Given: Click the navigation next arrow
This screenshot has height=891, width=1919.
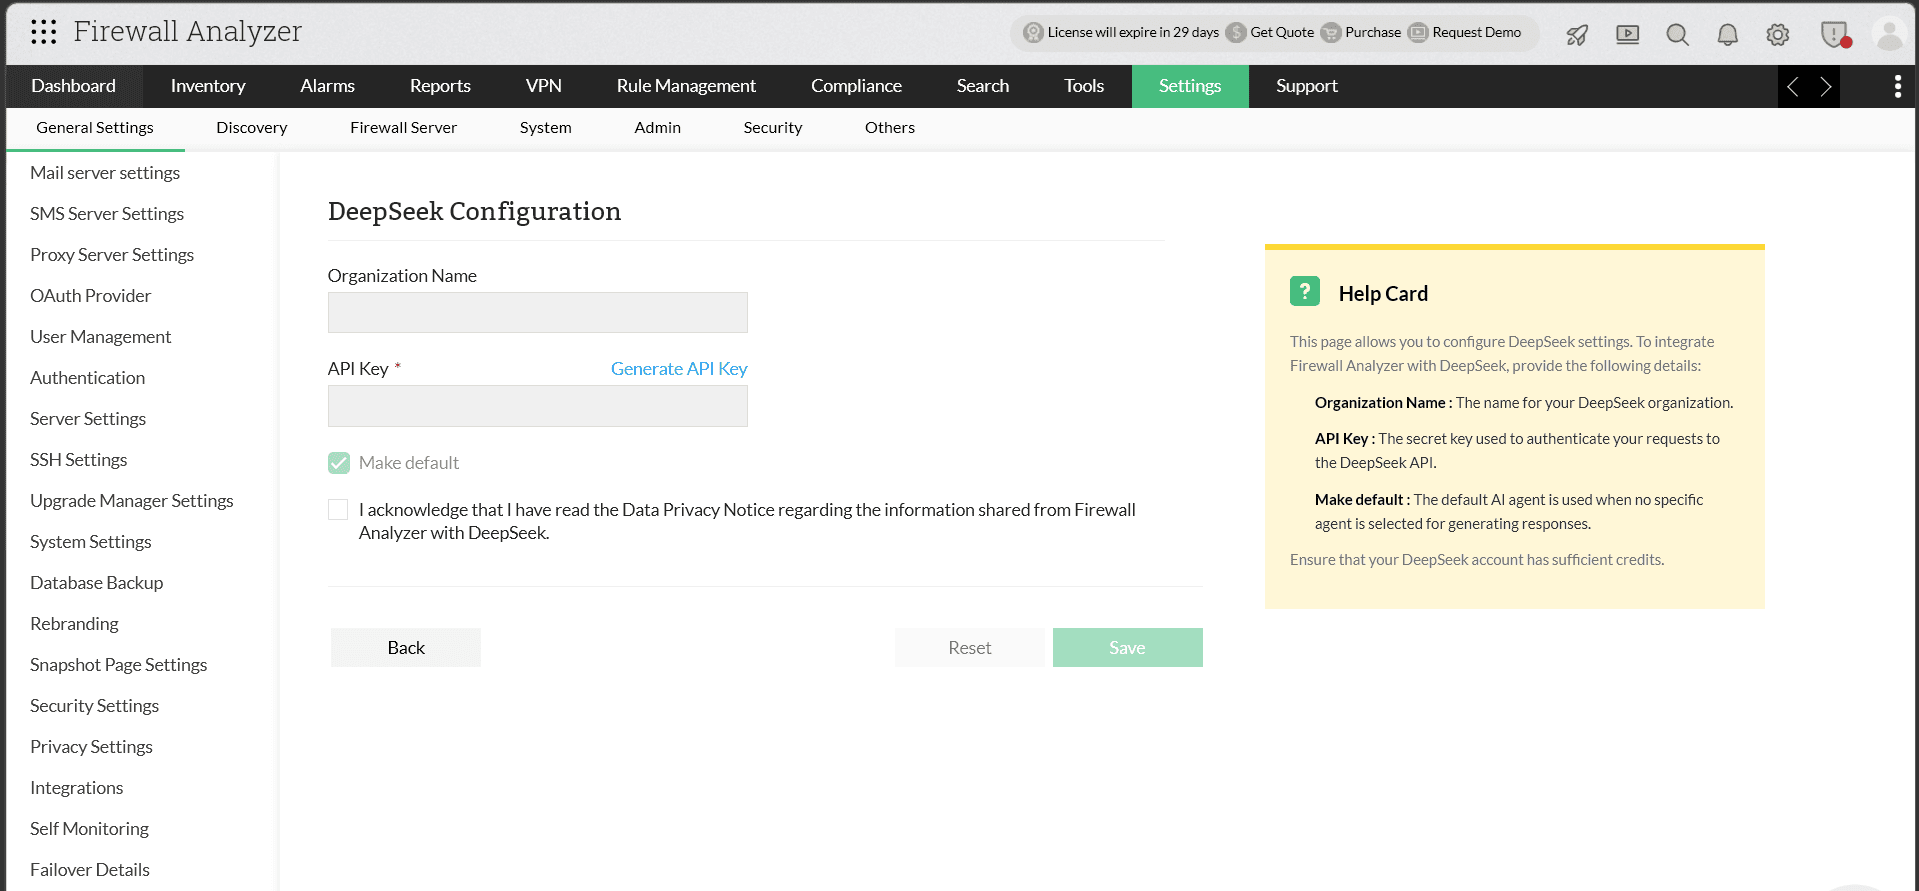Looking at the screenshot, I should click(1825, 87).
